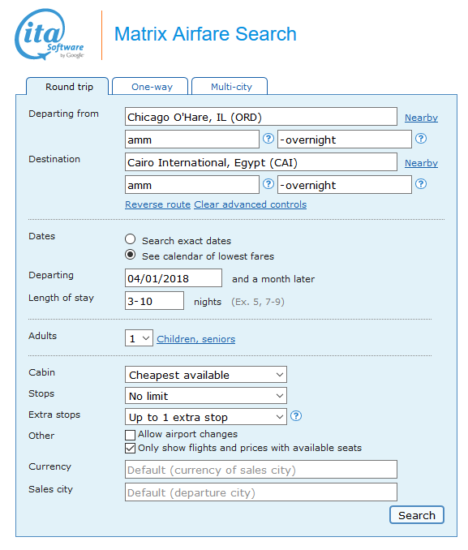Select Search exact dates radio button
468x550 pixels.
(130, 239)
